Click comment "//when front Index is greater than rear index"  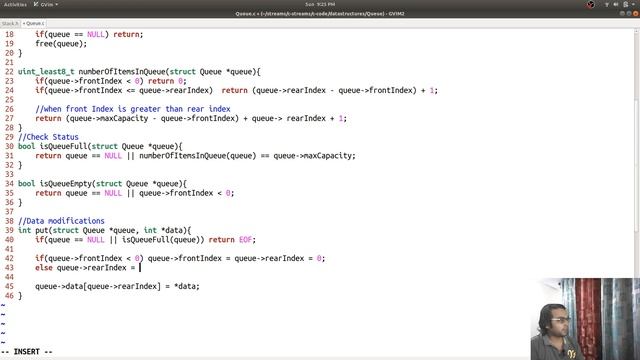click(133, 109)
